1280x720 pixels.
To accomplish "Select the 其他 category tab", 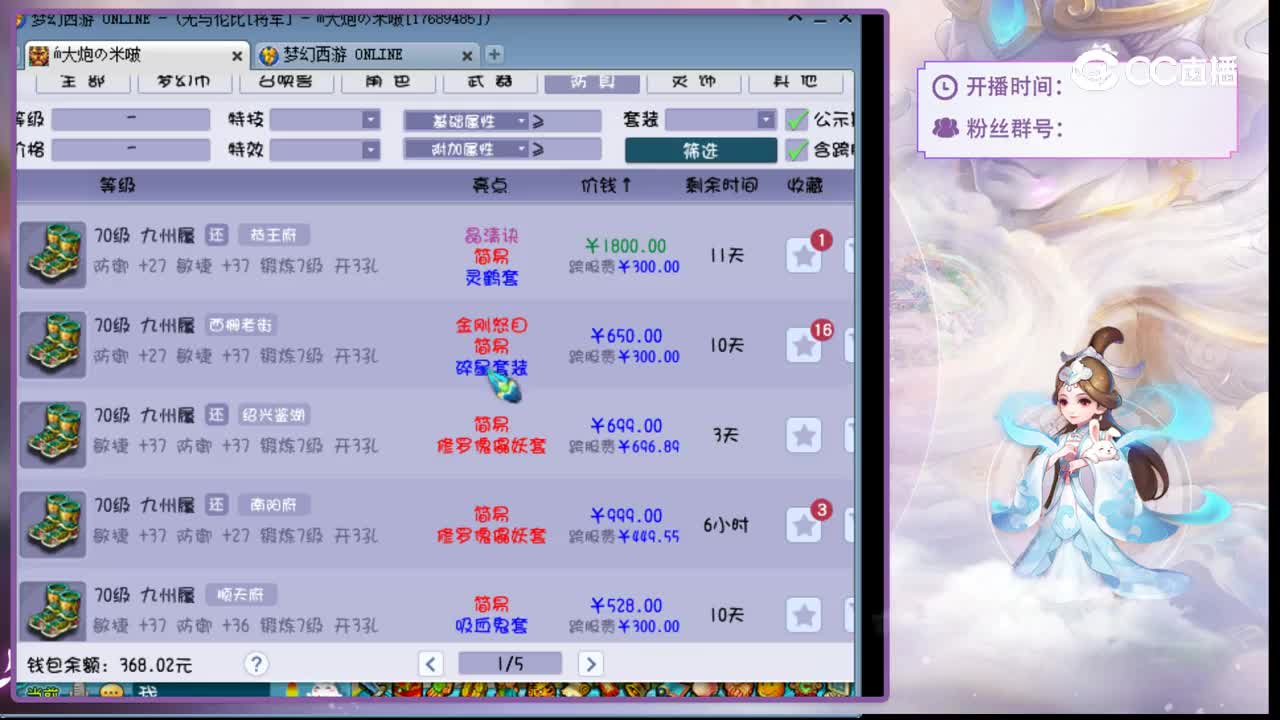I will [796, 82].
